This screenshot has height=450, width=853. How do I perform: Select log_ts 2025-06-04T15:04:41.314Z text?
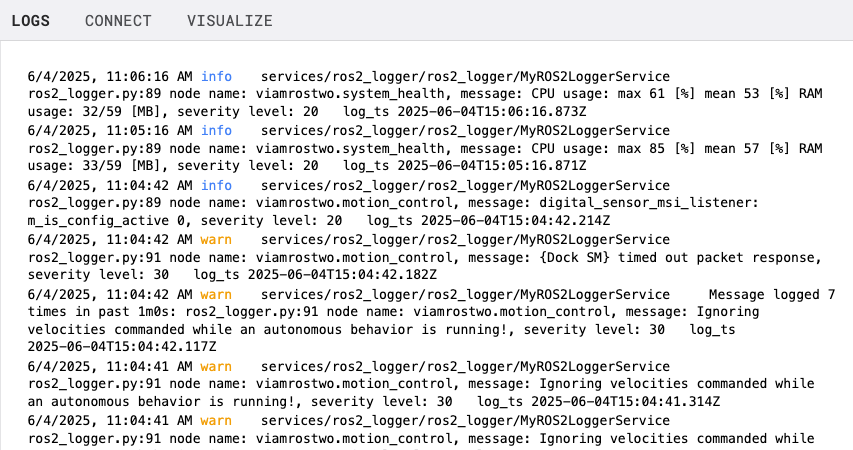point(598,402)
